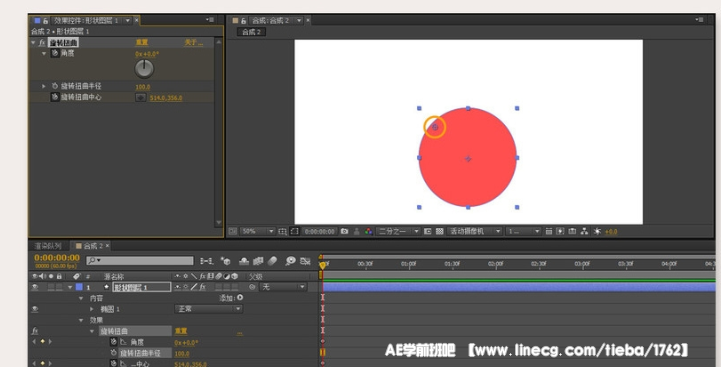Open the composition mini-flowchart icon

pos(206,261)
